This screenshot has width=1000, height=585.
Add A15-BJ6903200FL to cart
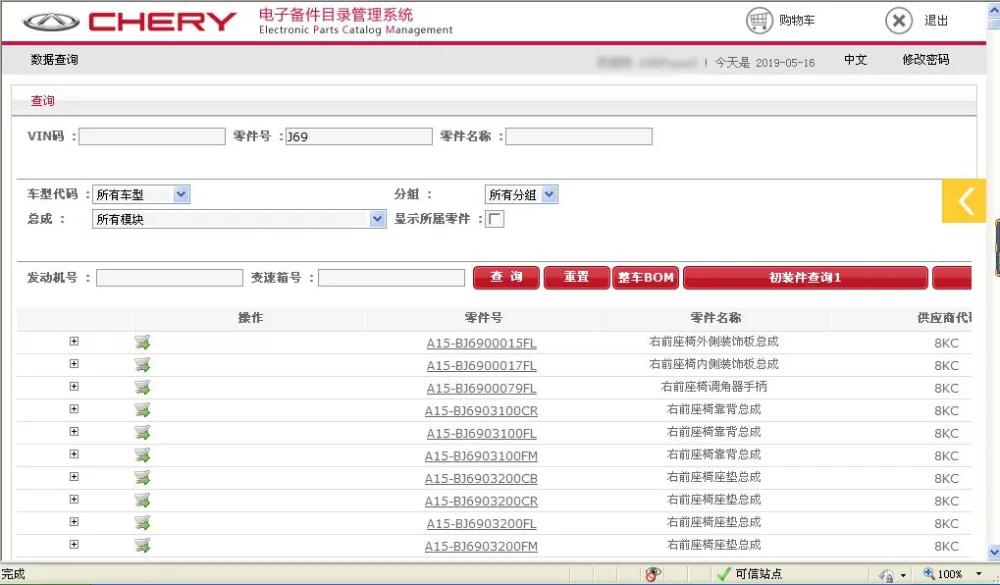click(142, 523)
